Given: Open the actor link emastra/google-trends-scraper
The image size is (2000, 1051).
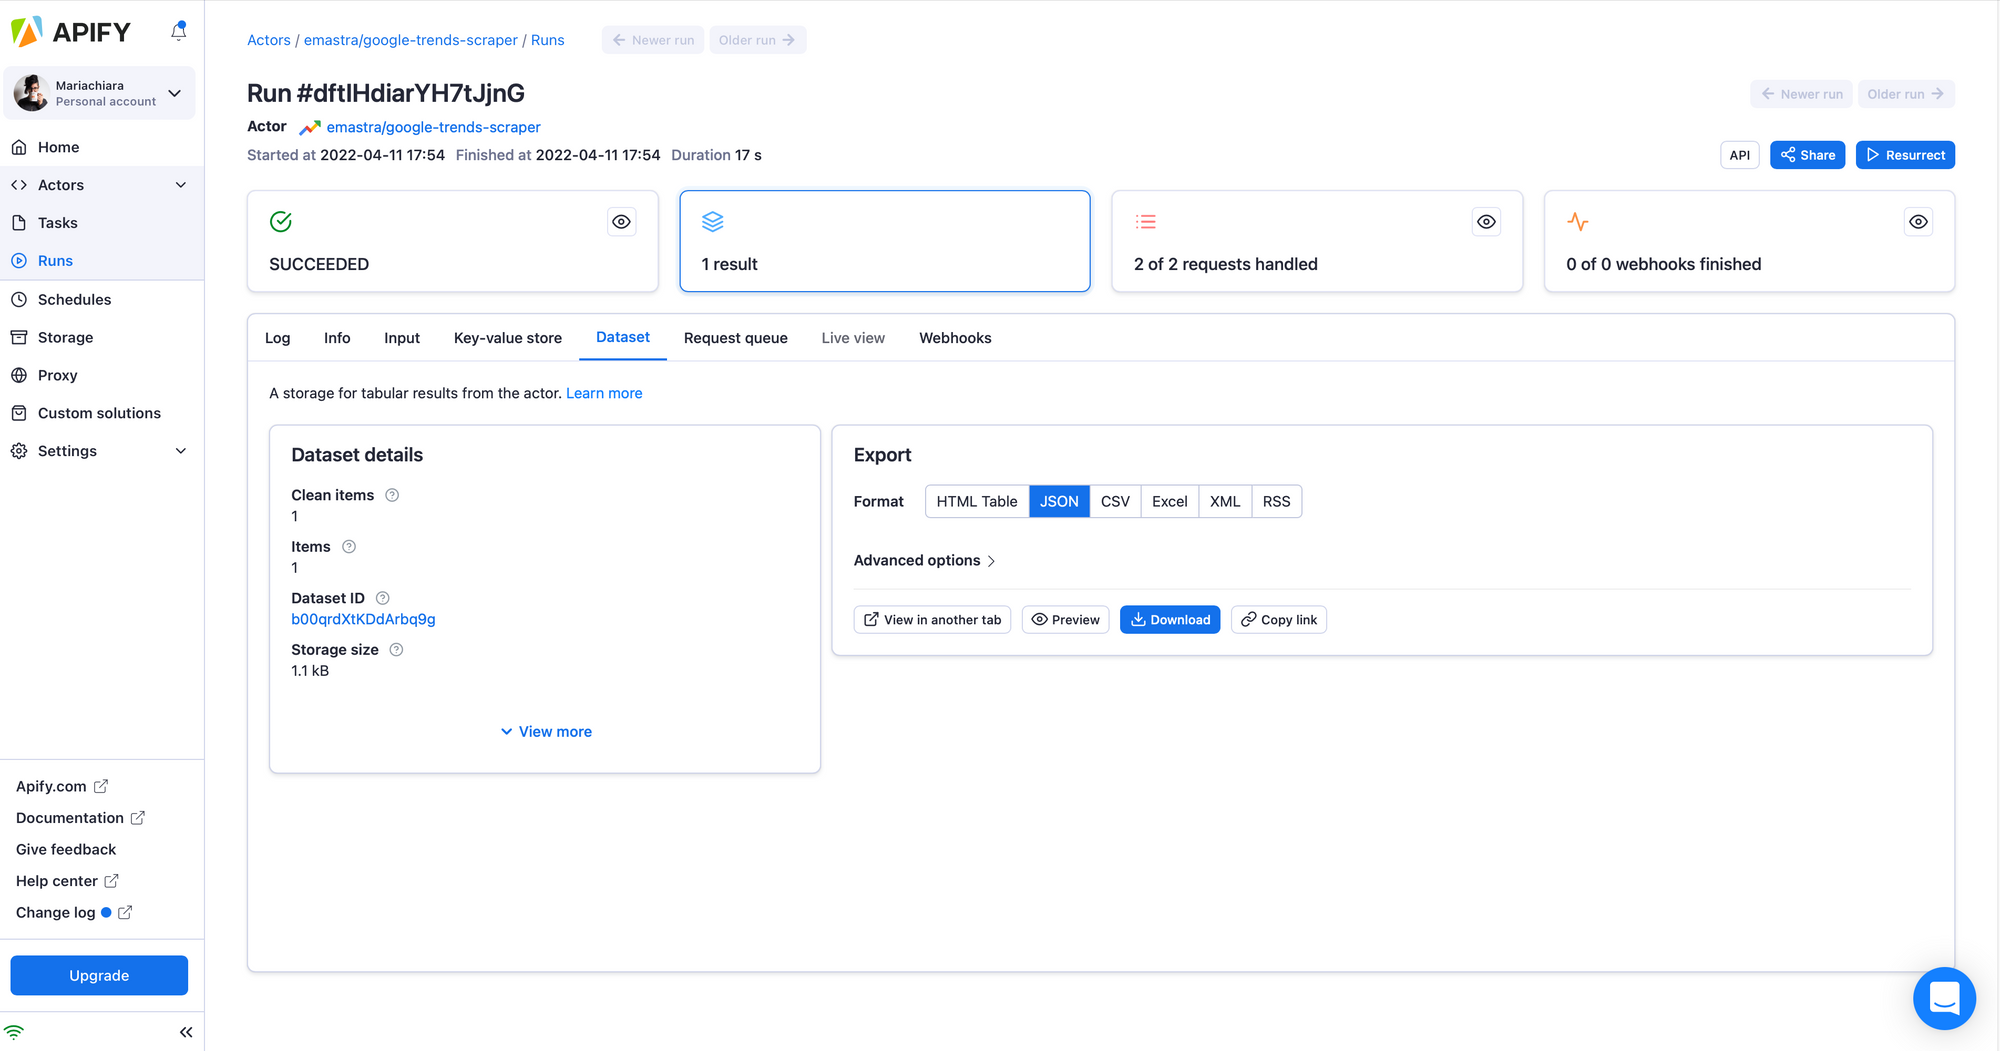Looking at the screenshot, I should coord(434,127).
